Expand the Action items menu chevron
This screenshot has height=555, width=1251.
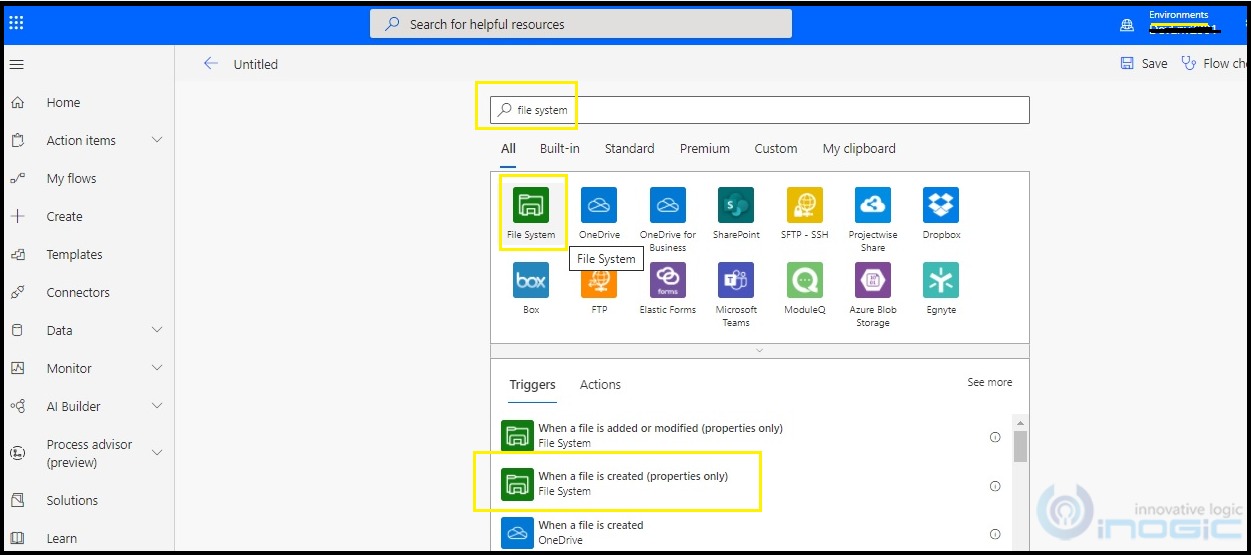pyautogui.click(x=157, y=140)
